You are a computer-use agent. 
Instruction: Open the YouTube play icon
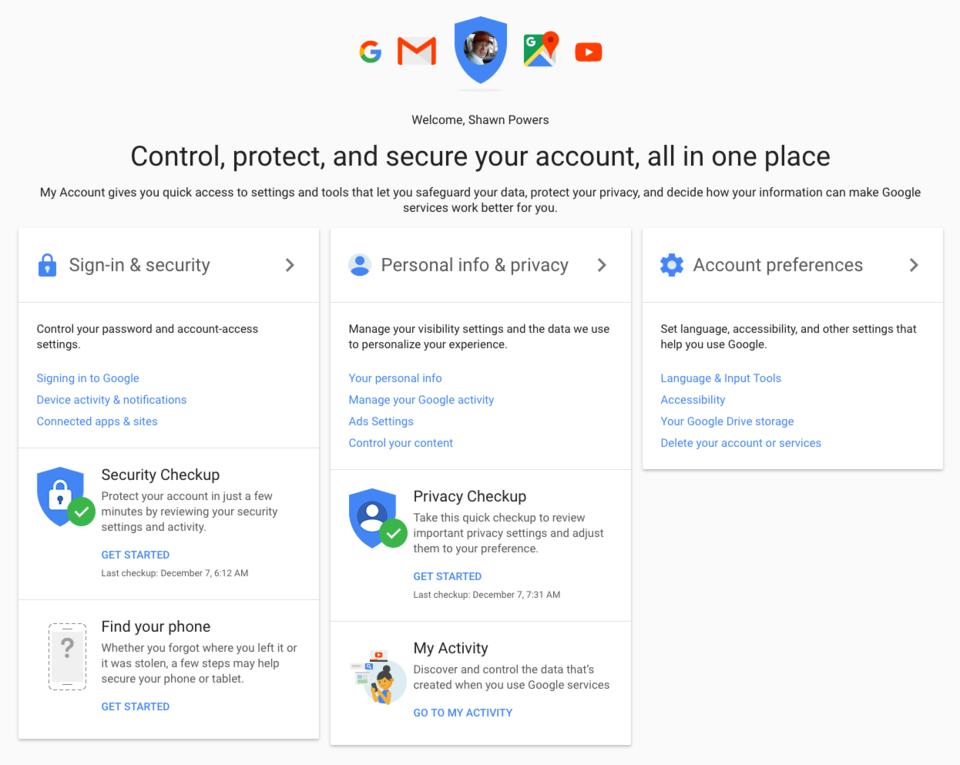click(x=589, y=52)
